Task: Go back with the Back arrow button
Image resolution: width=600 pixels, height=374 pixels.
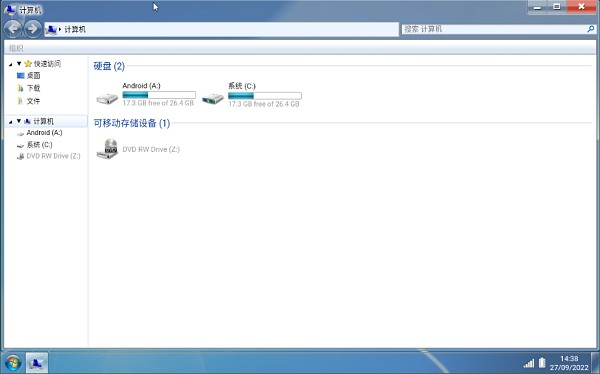Action: coord(13,29)
